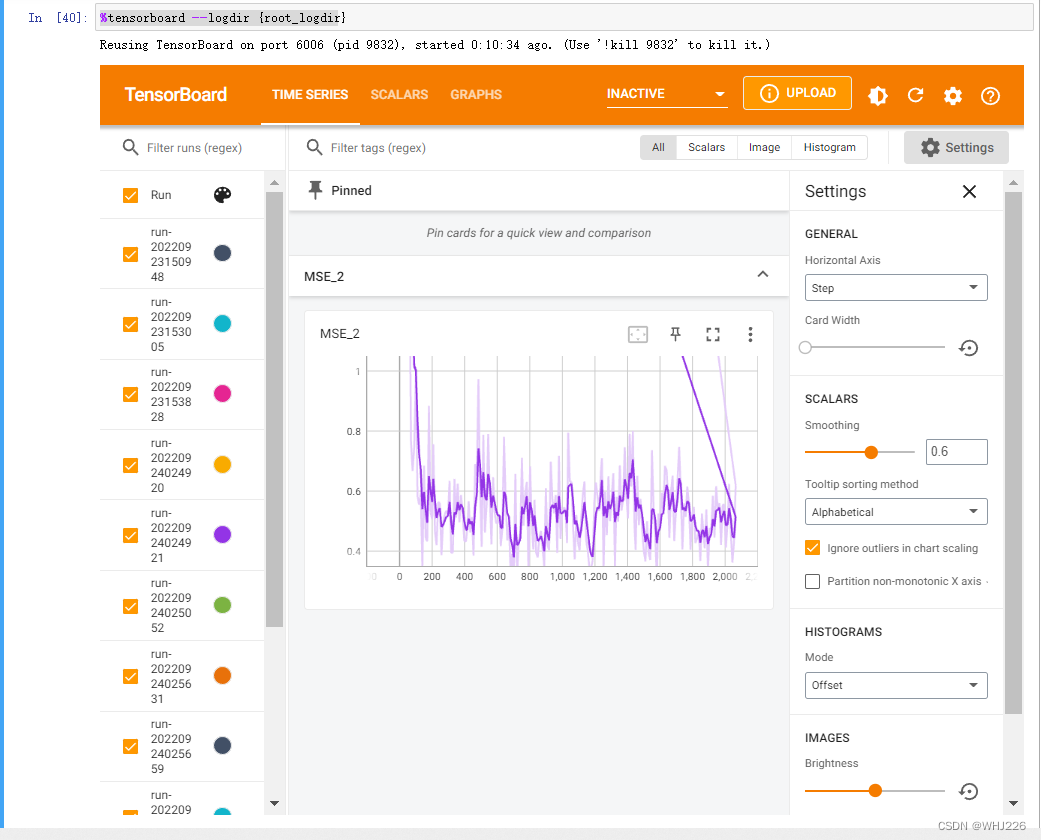
Task: Collapse the MSE_2 tag group
Action: (x=763, y=275)
